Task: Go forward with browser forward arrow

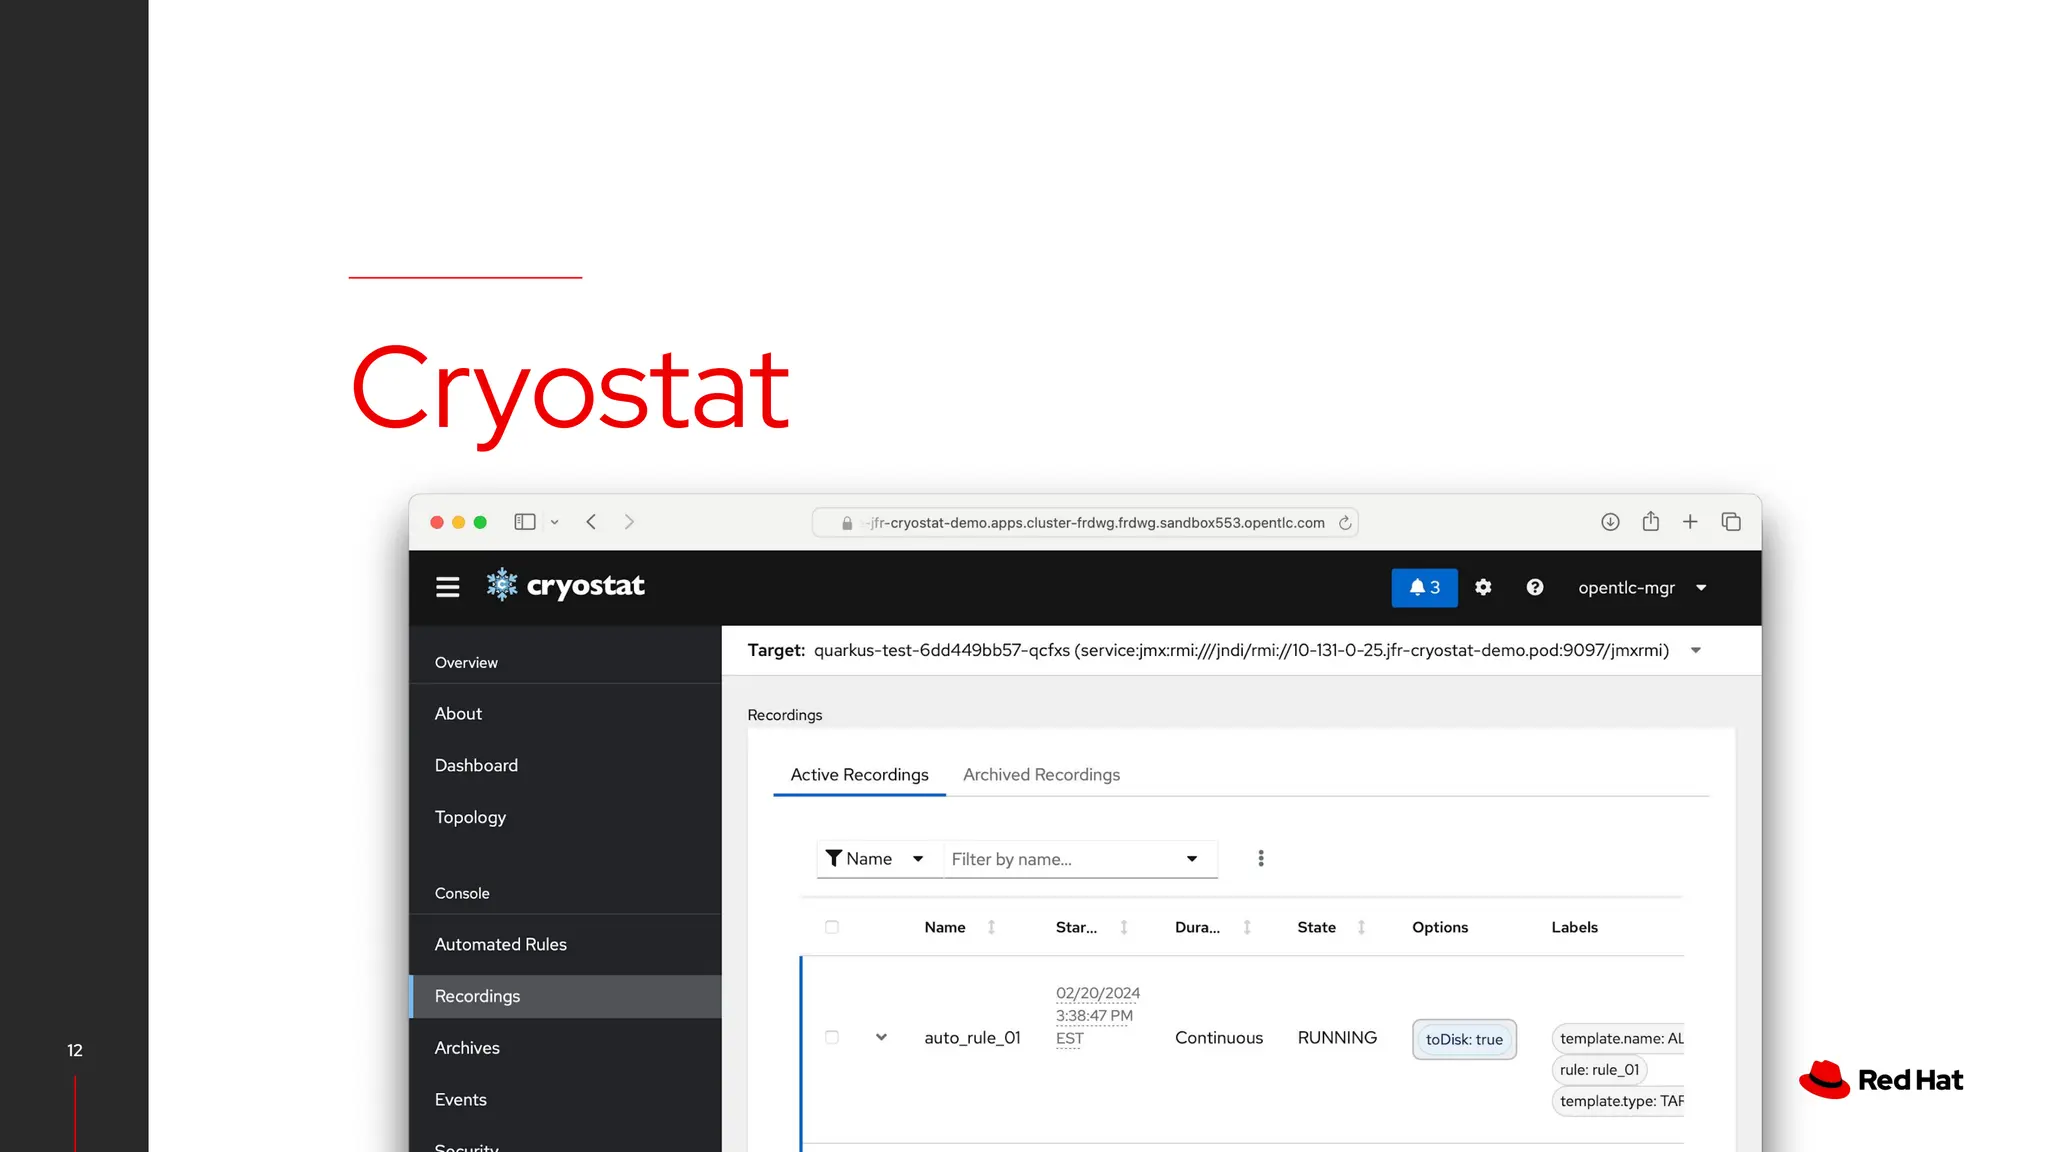Action: pyautogui.click(x=629, y=522)
